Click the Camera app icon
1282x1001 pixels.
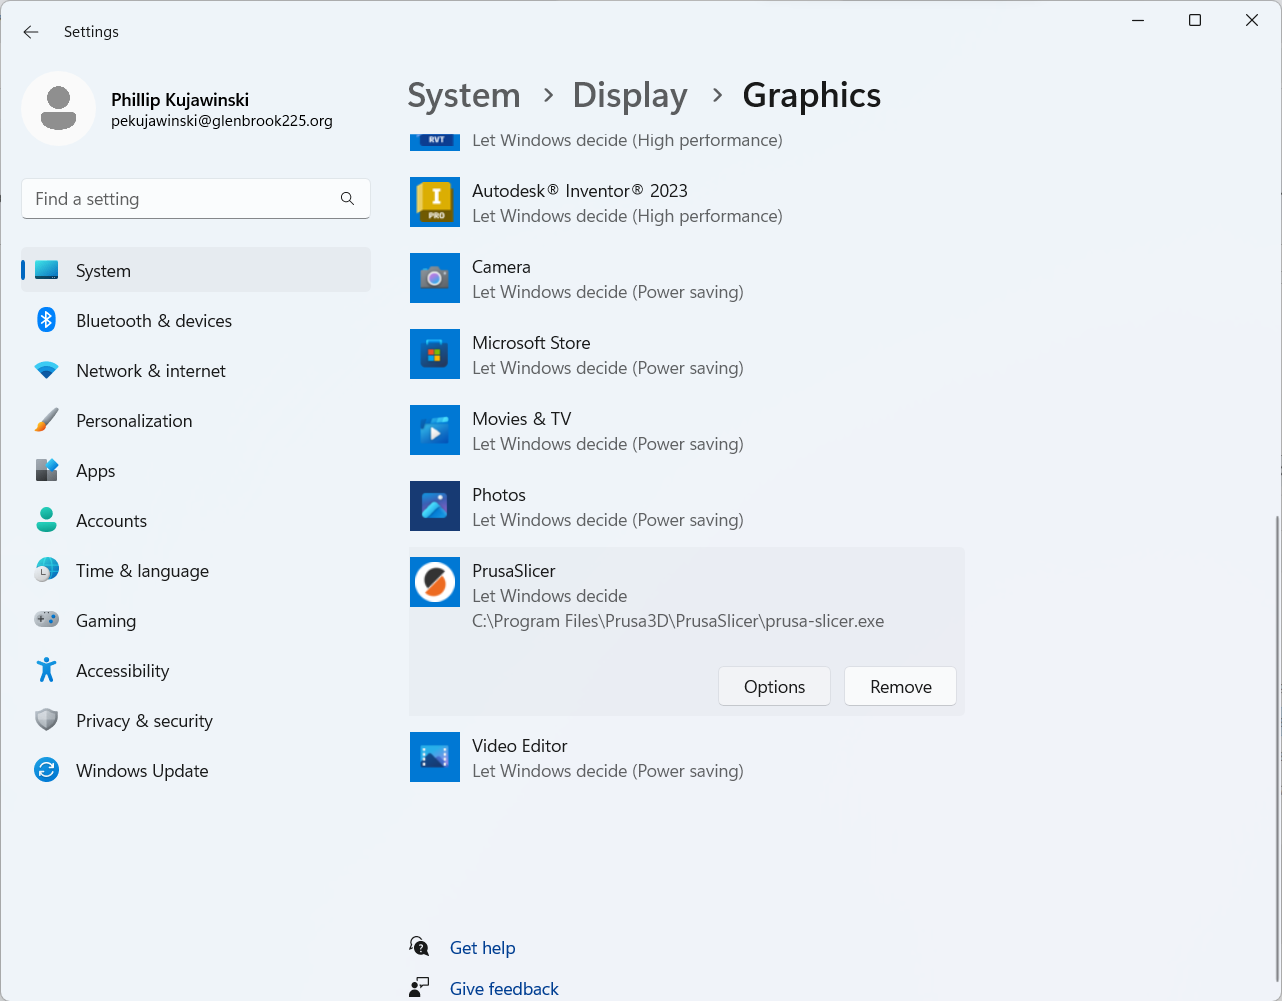coord(435,278)
